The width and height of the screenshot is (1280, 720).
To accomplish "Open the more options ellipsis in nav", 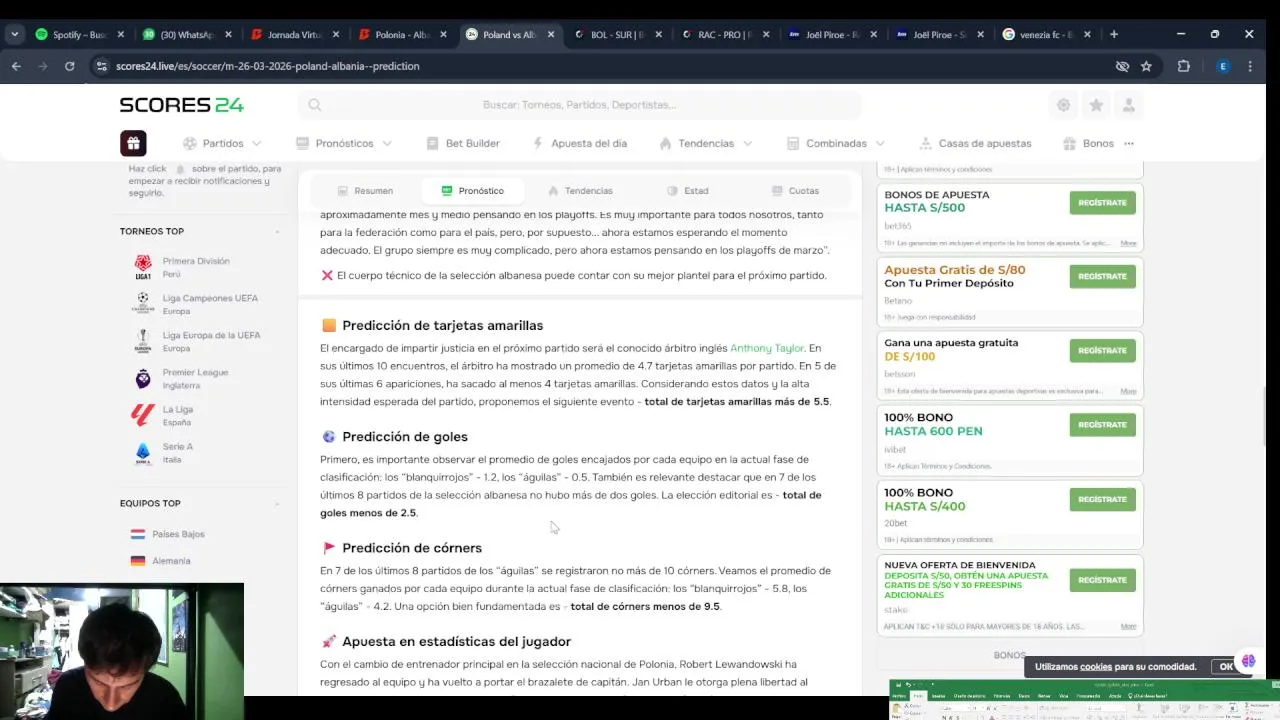I will tap(1129, 143).
